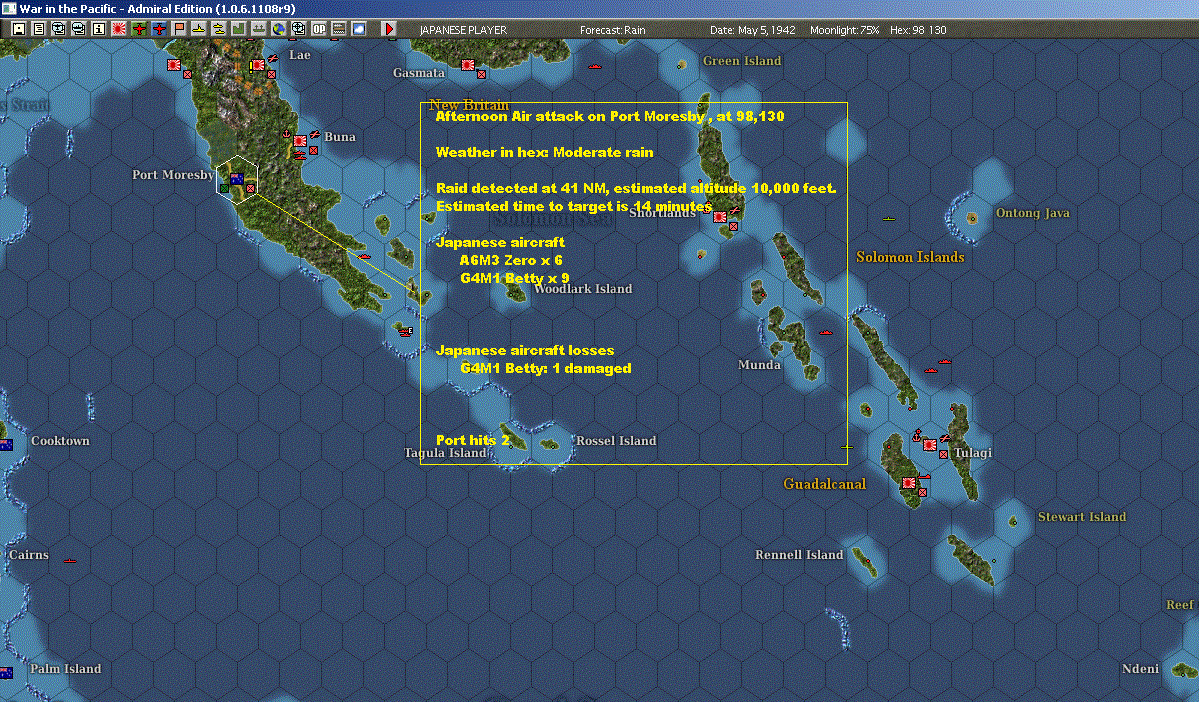Image resolution: width=1199 pixels, height=702 pixels.
Task: Select the Japanese flag base at Gasmata
Action: click(468, 65)
